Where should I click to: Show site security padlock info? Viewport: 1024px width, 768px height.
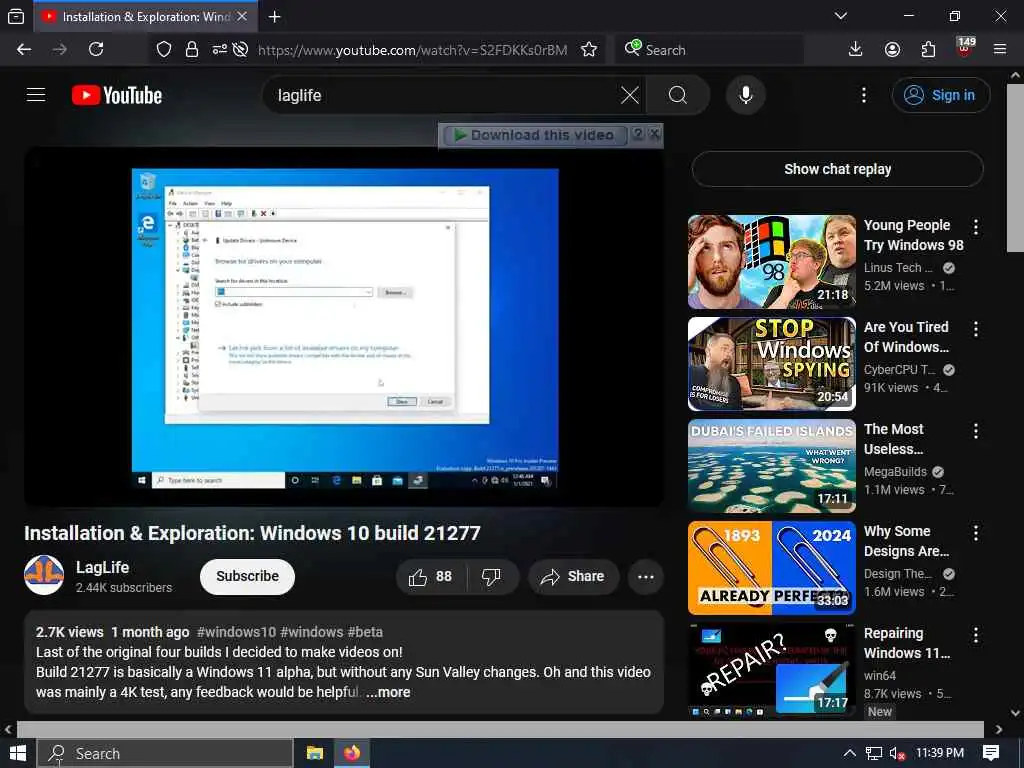click(192, 50)
